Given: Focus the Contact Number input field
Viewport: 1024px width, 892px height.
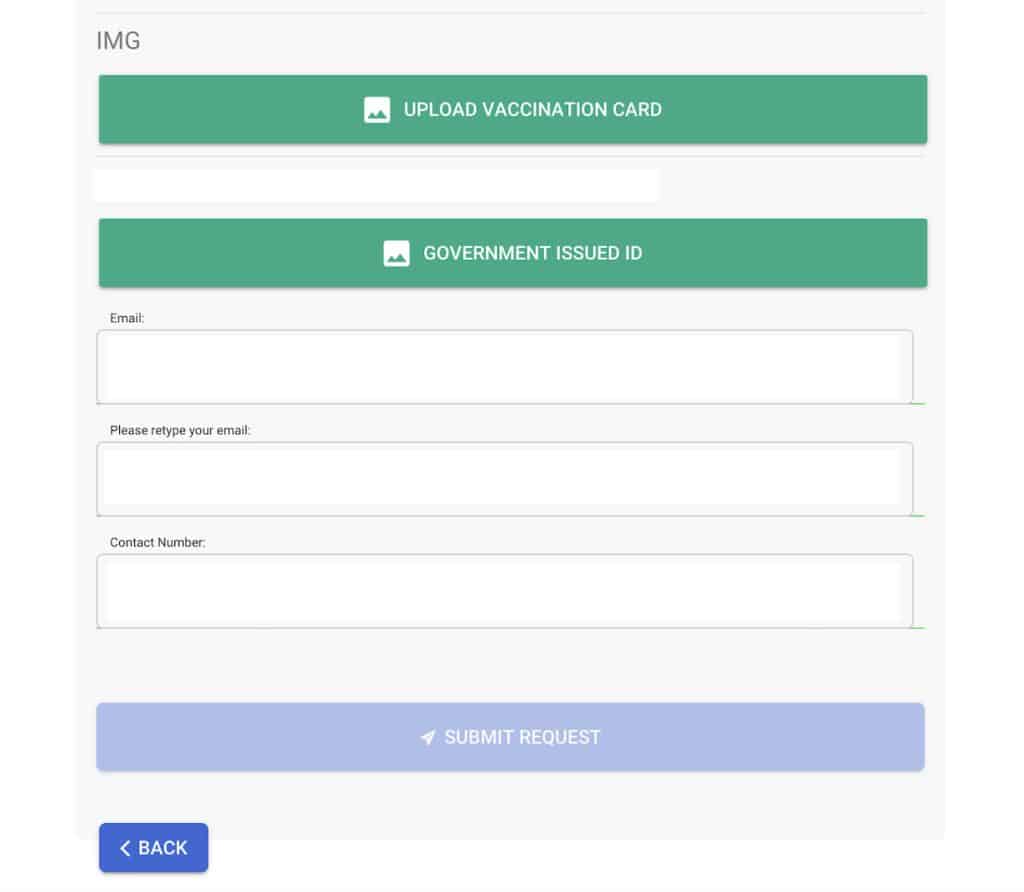Looking at the screenshot, I should click(x=504, y=591).
